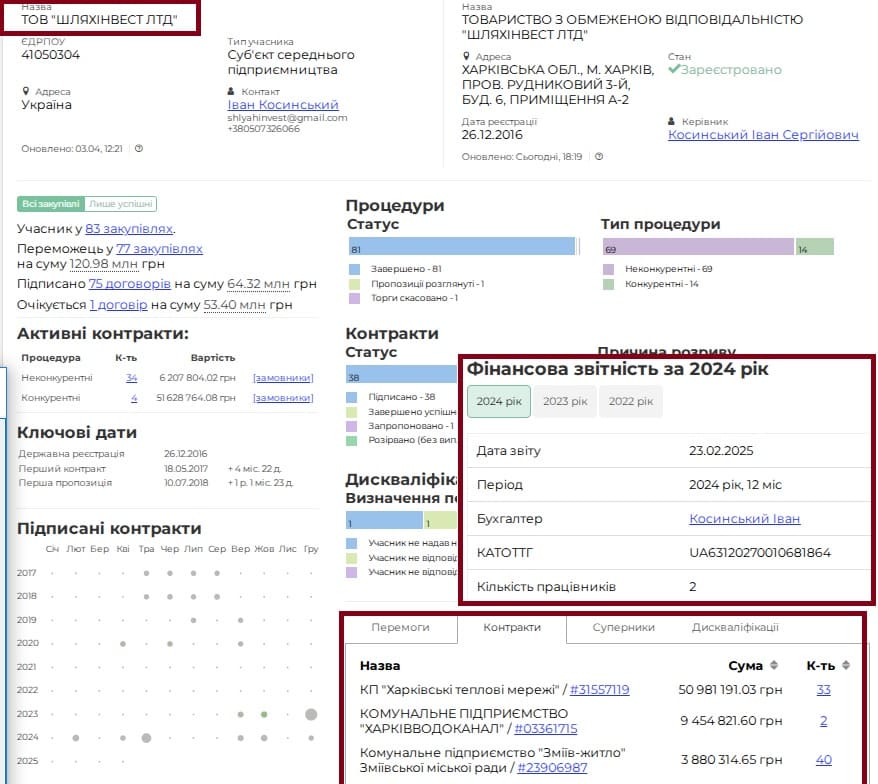Click the person icon beside 'Керівник' label
The image size is (878, 784).
click(673, 121)
